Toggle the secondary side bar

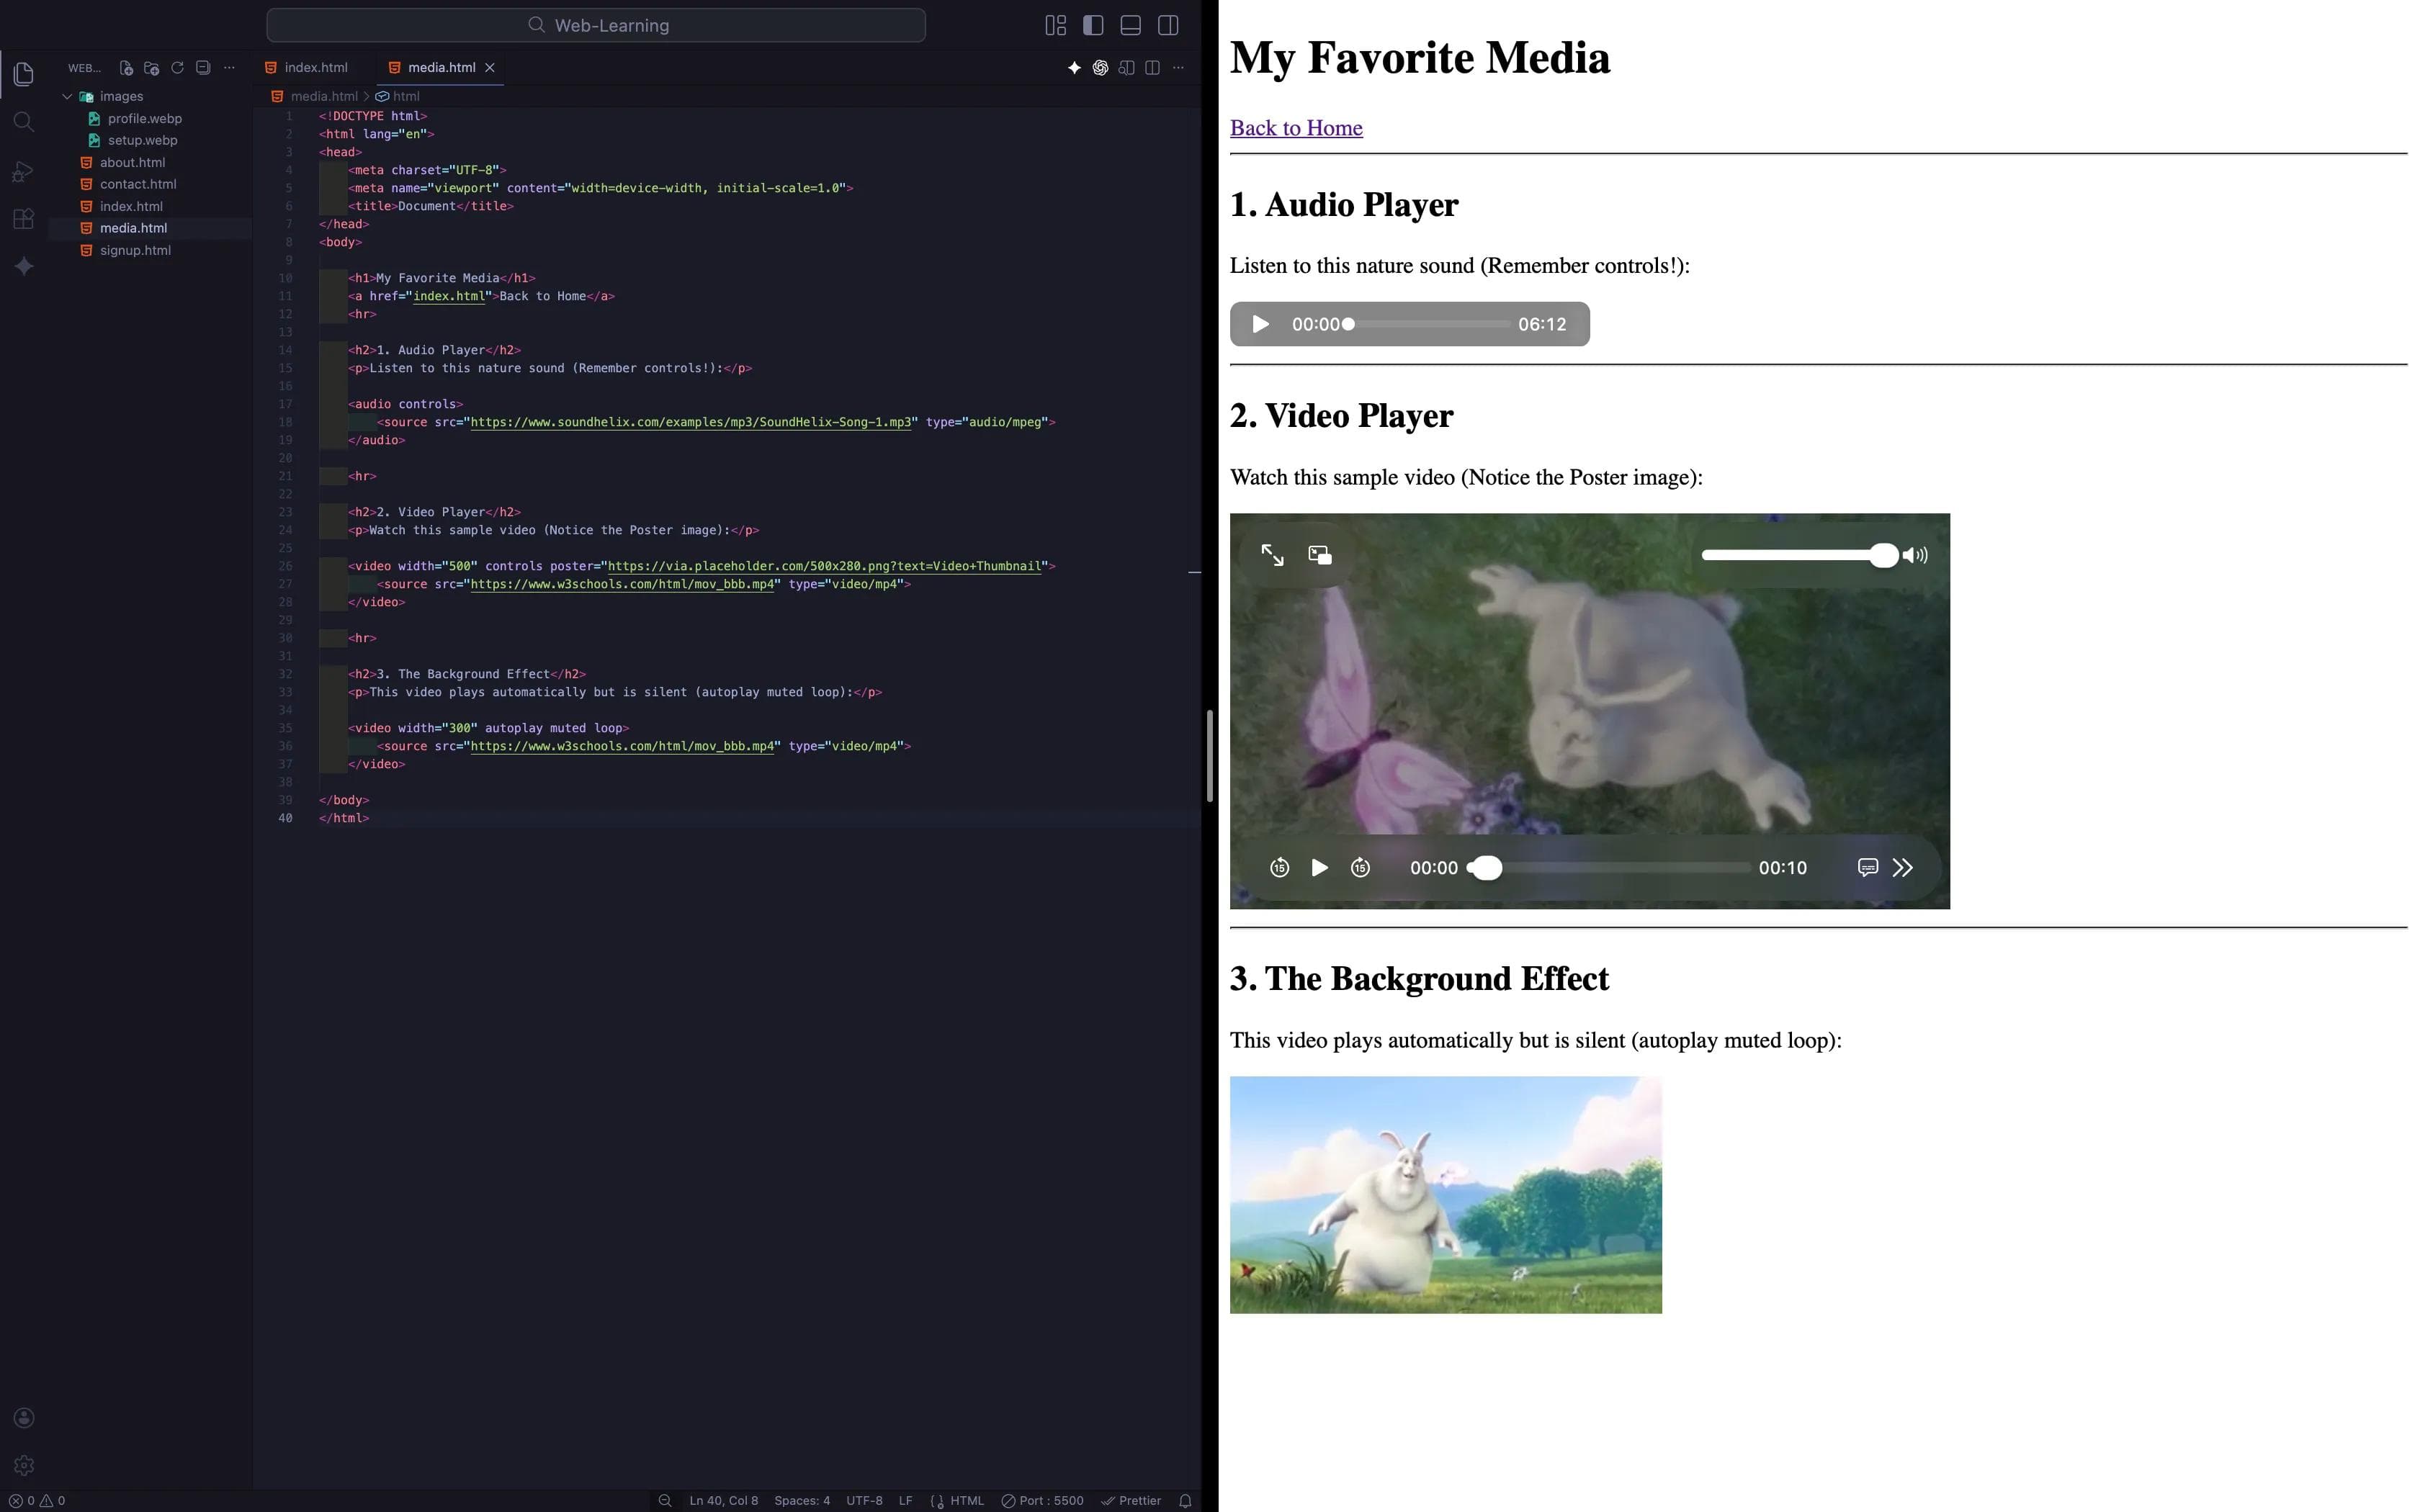[x=1167, y=25]
